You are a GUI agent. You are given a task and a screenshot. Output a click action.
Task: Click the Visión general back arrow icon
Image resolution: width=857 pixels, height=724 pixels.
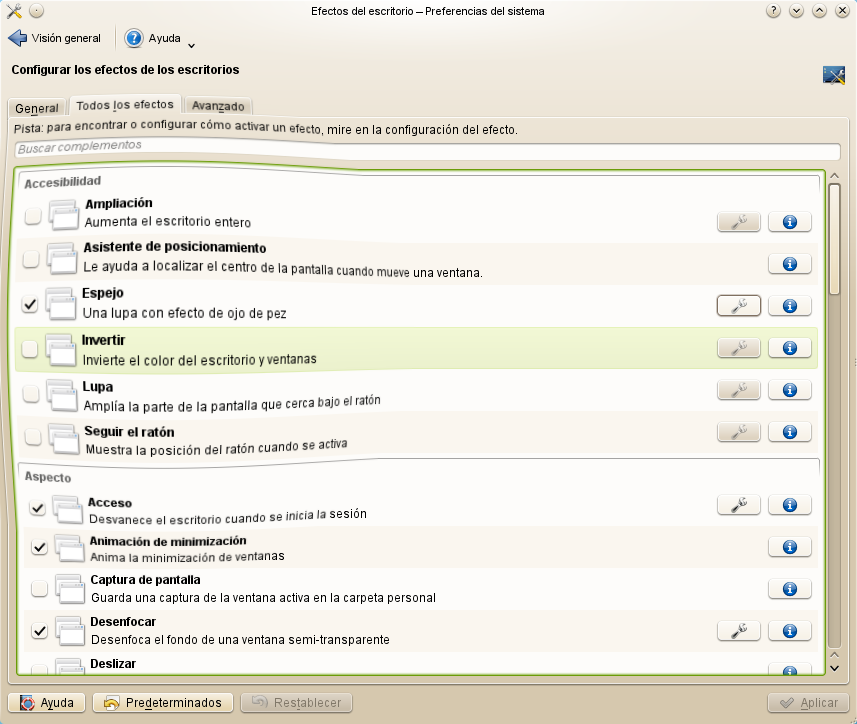pos(17,38)
